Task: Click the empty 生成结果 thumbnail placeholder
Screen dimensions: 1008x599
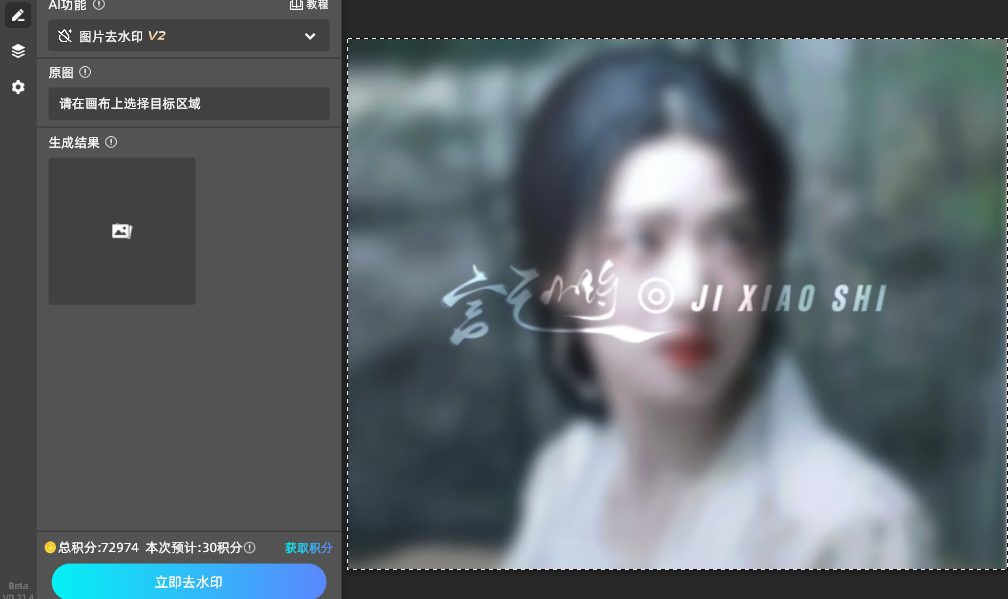Action: [122, 231]
